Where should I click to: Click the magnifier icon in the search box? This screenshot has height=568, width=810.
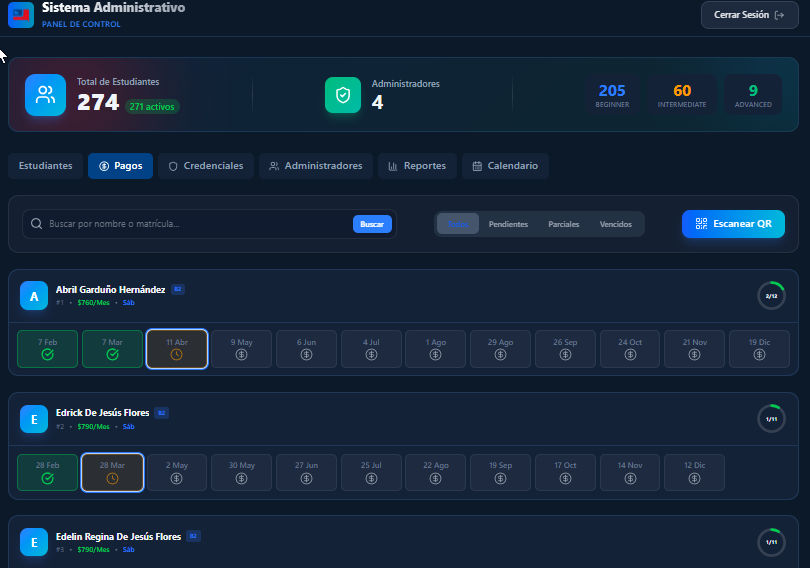[x=36, y=224]
